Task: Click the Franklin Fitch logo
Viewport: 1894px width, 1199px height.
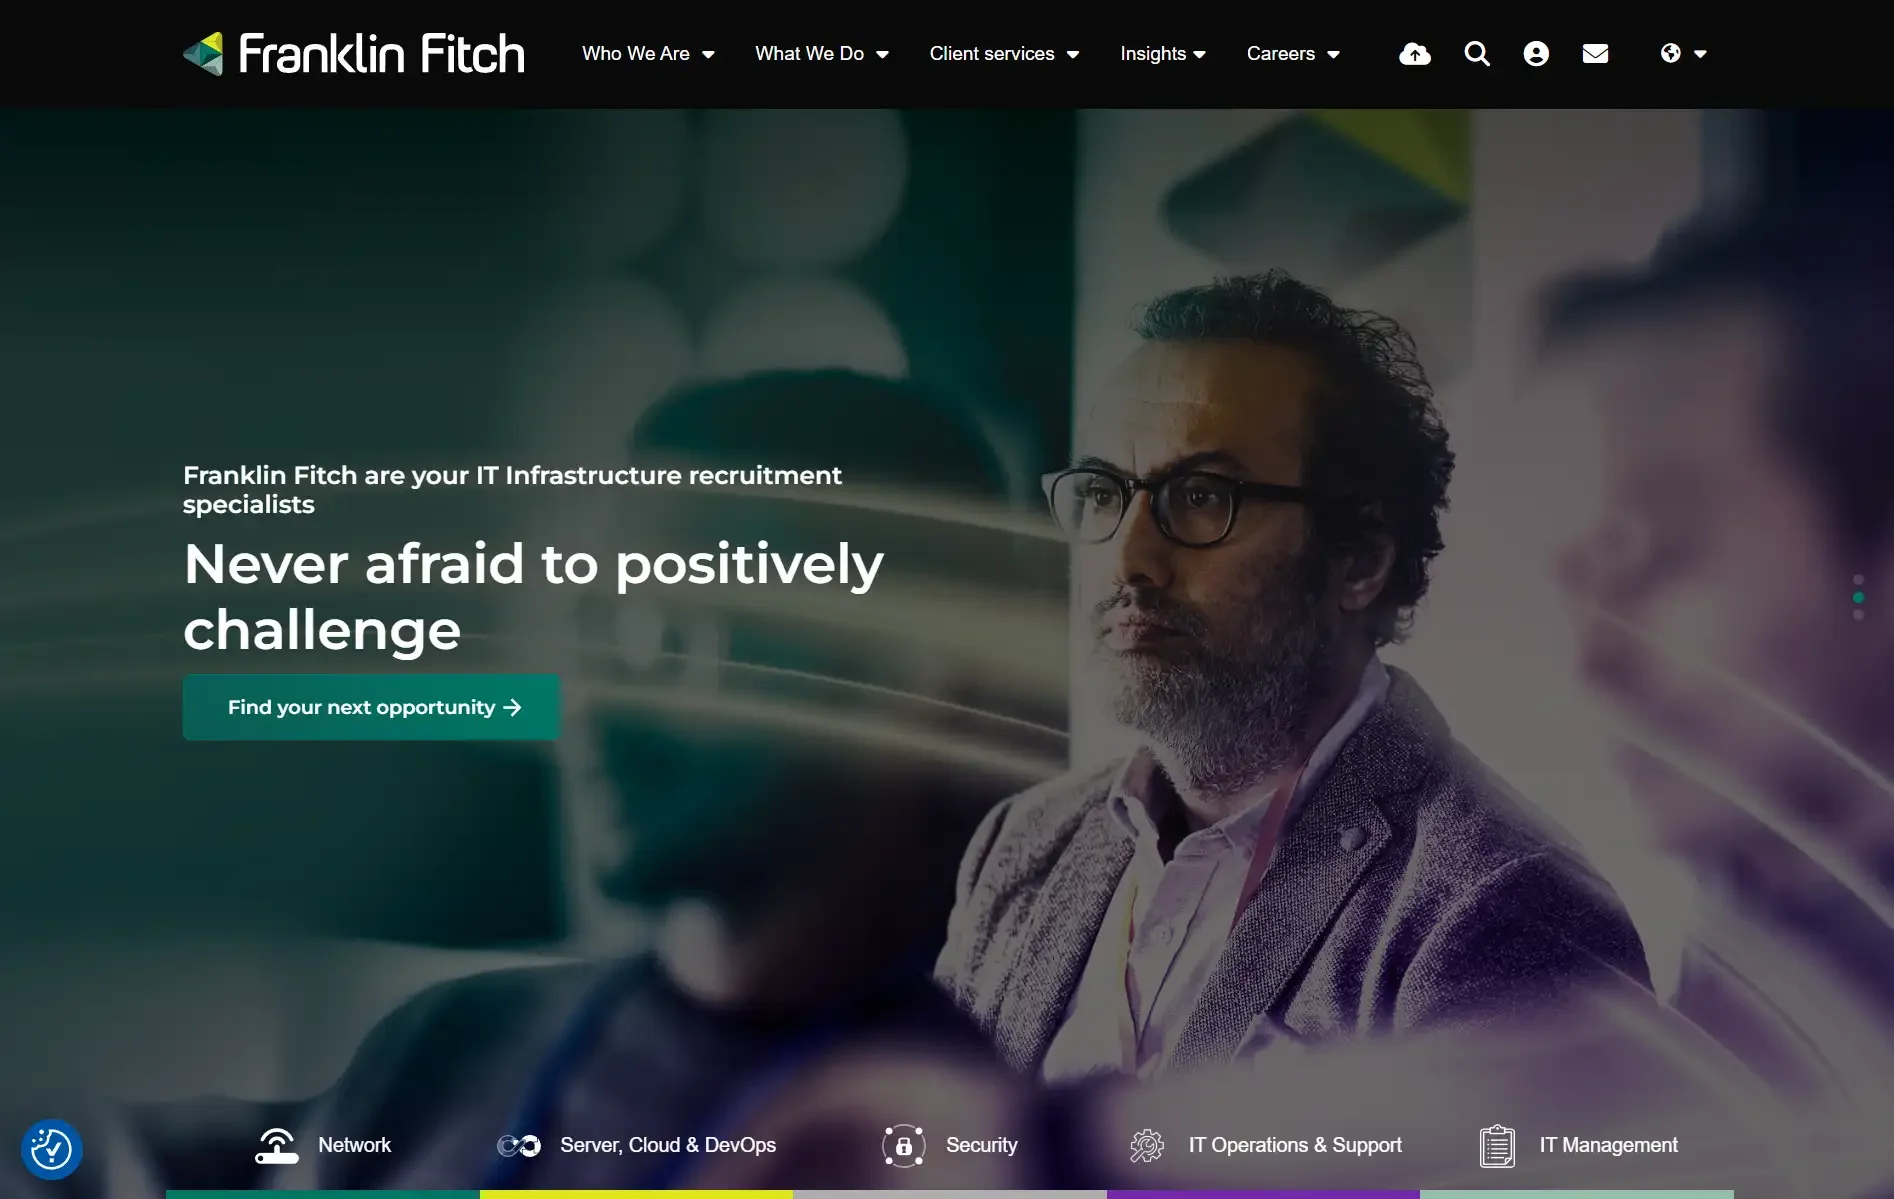Action: click(354, 54)
